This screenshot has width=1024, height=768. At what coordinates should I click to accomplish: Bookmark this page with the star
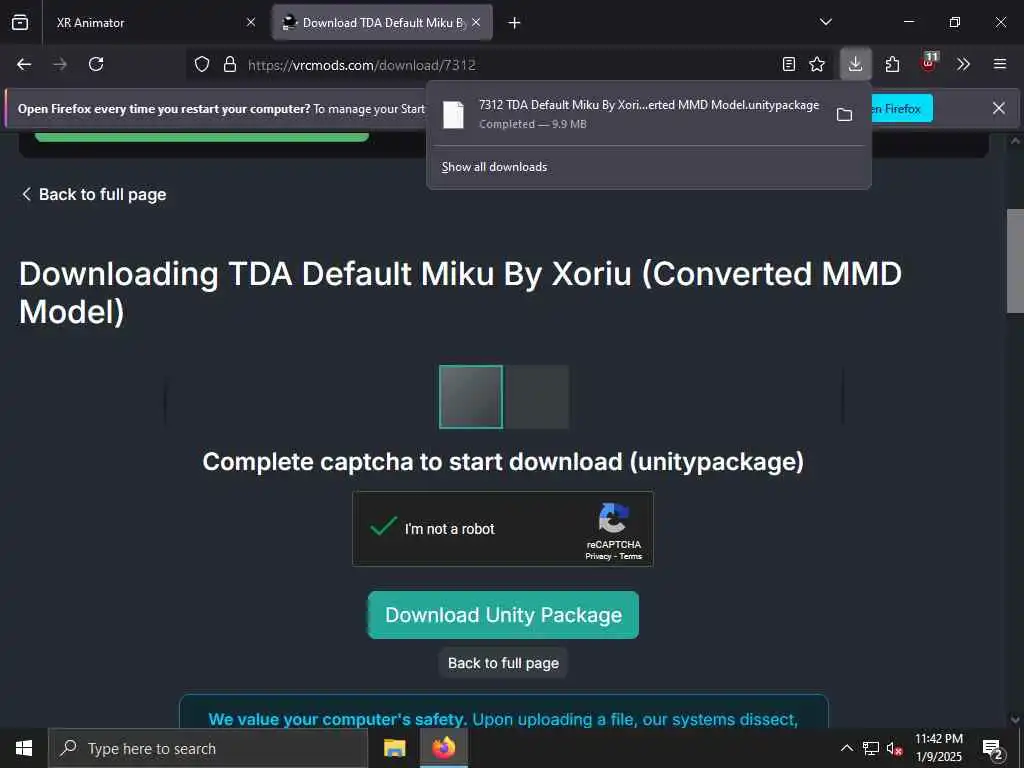[x=817, y=64]
